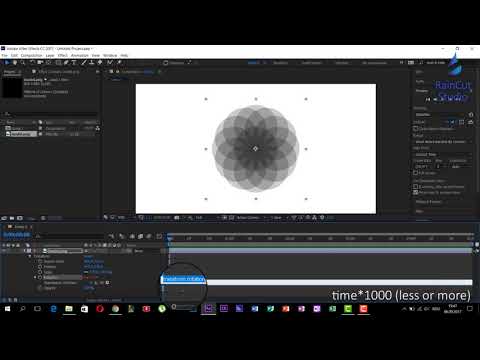Click the interpret footage icon in Project panel
The height and width of the screenshot is (360, 480).
tap(4, 218)
